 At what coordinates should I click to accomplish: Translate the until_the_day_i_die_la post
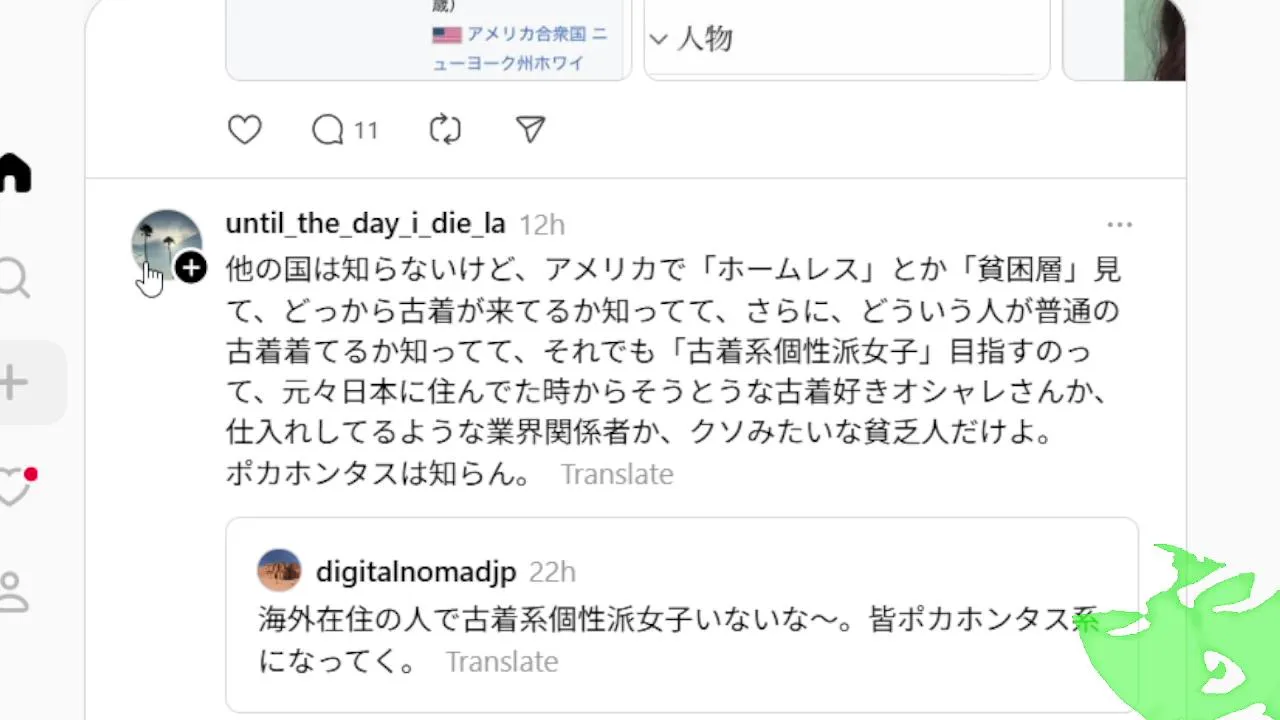616,474
